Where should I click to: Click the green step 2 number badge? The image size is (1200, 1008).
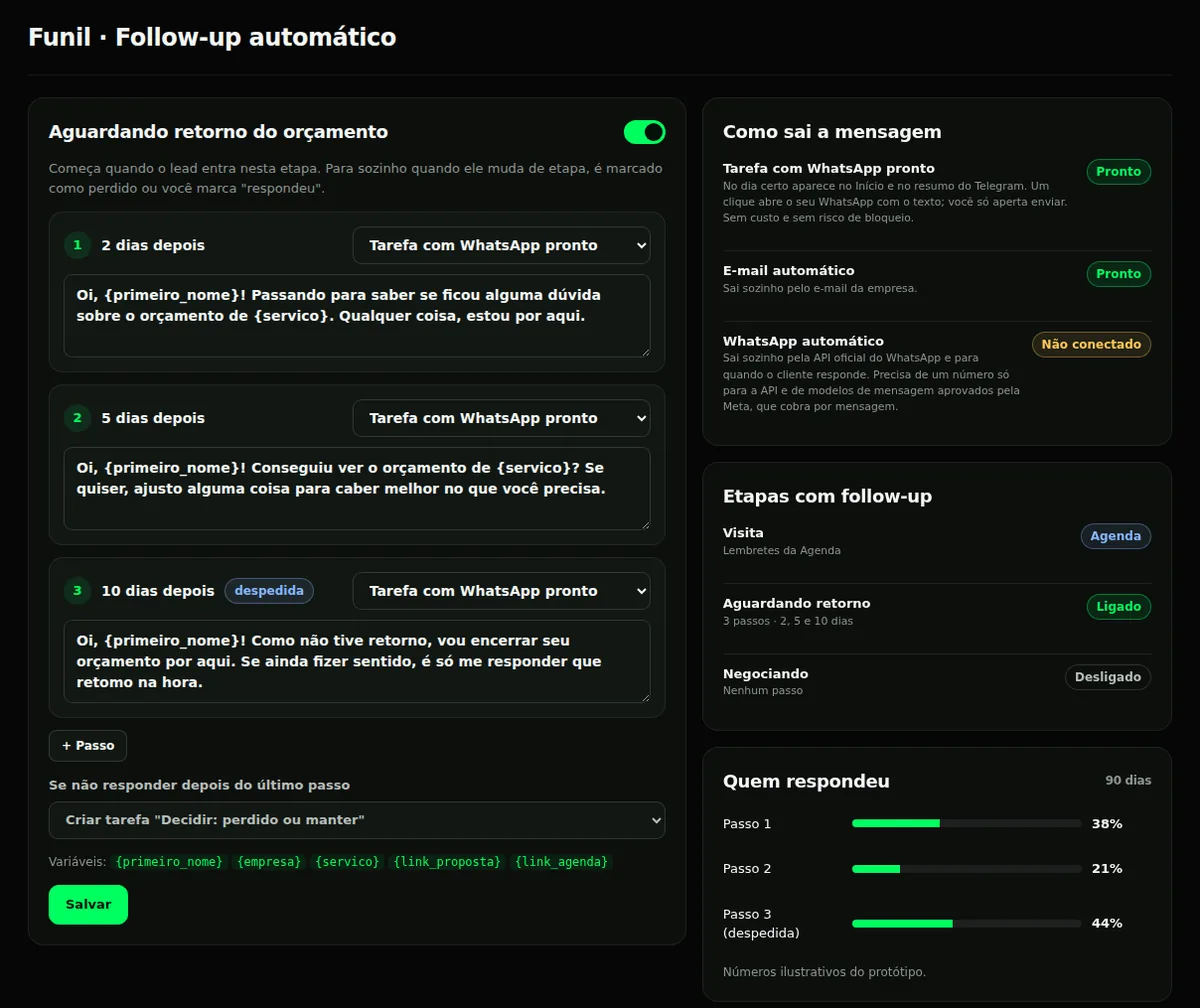(77, 418)
